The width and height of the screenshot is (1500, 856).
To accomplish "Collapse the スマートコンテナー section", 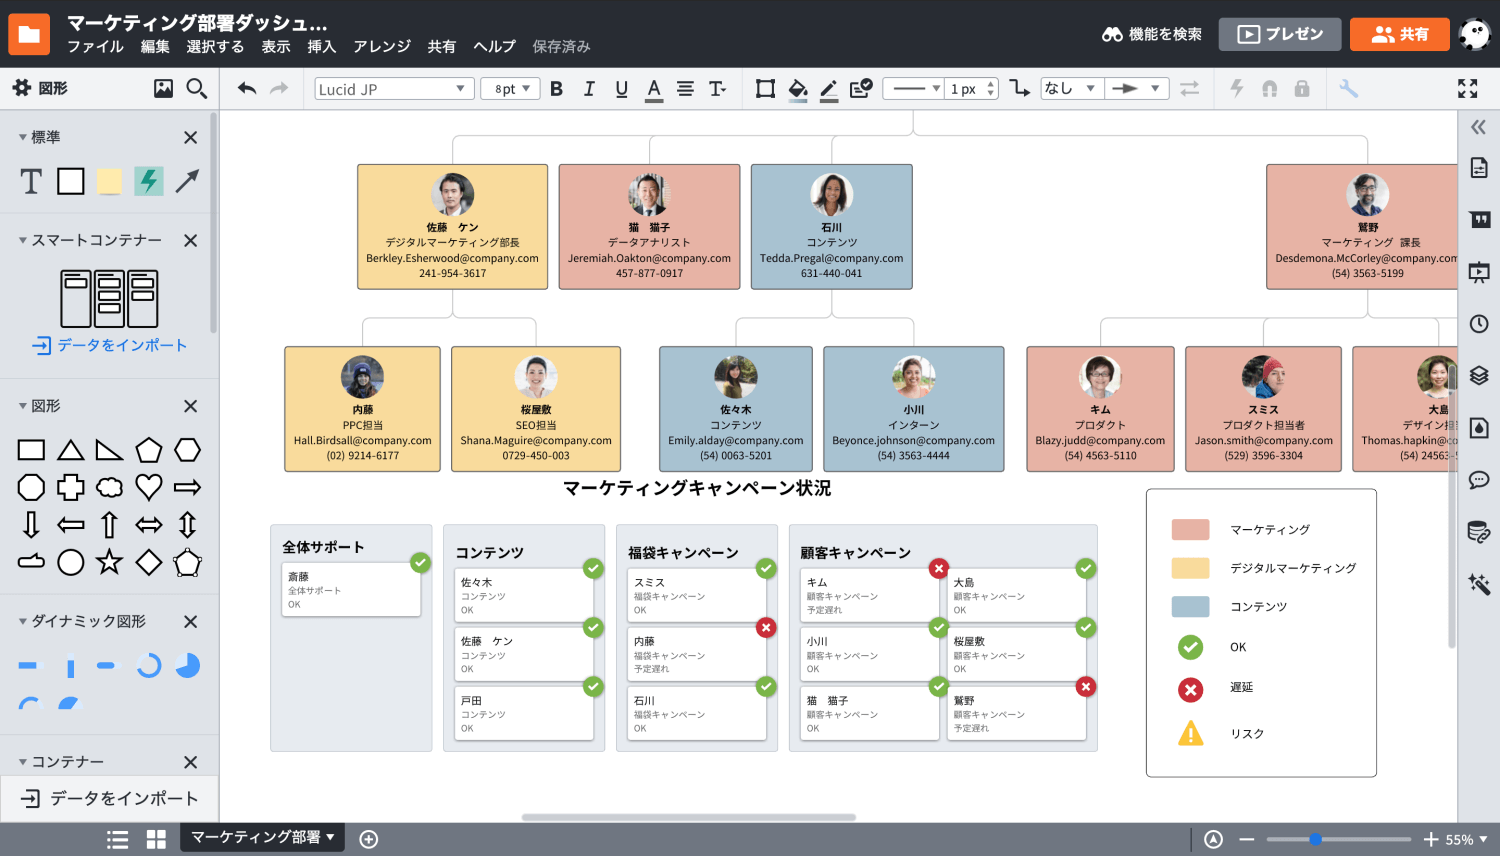I will pos(23,241).
